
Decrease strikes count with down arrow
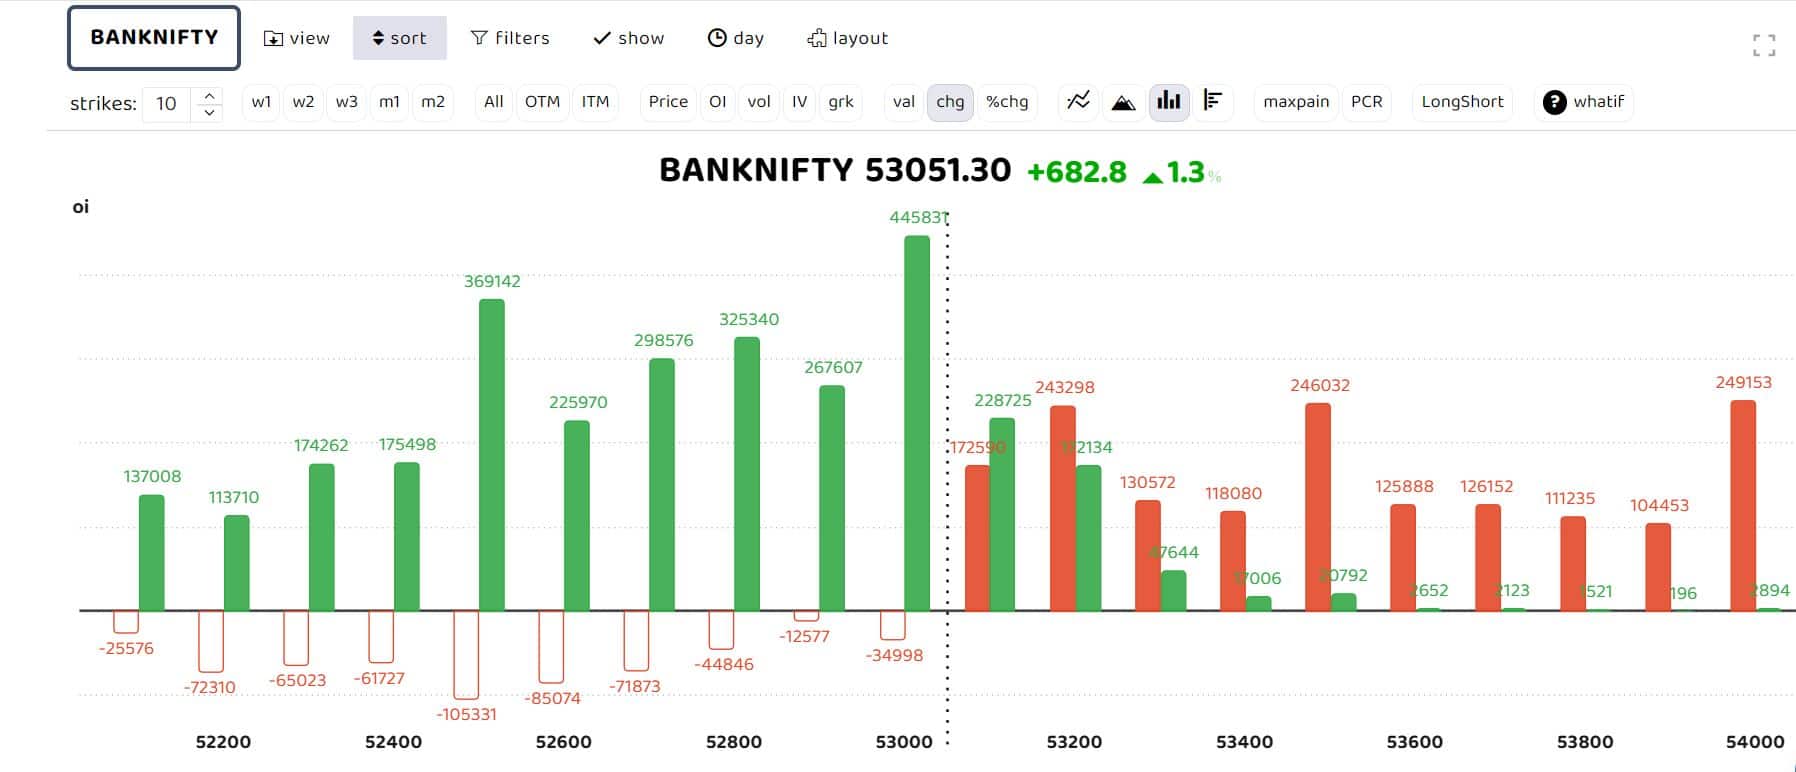pyautogui.click(x=209, y=111)
